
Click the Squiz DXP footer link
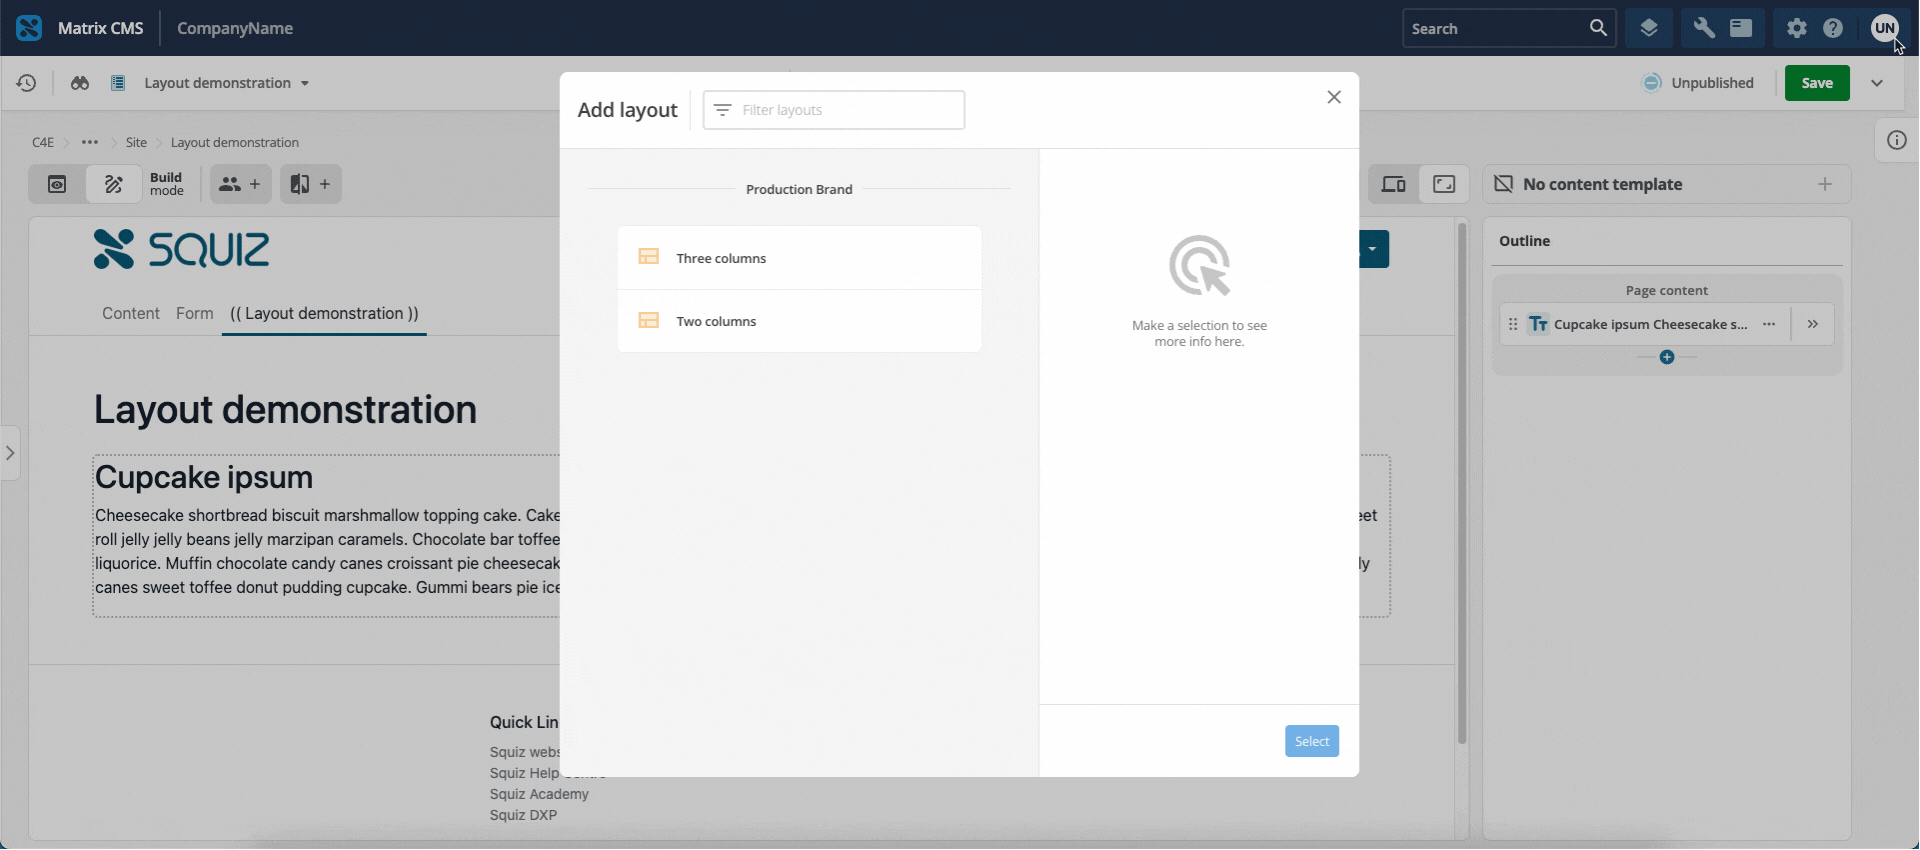(523, 815)
